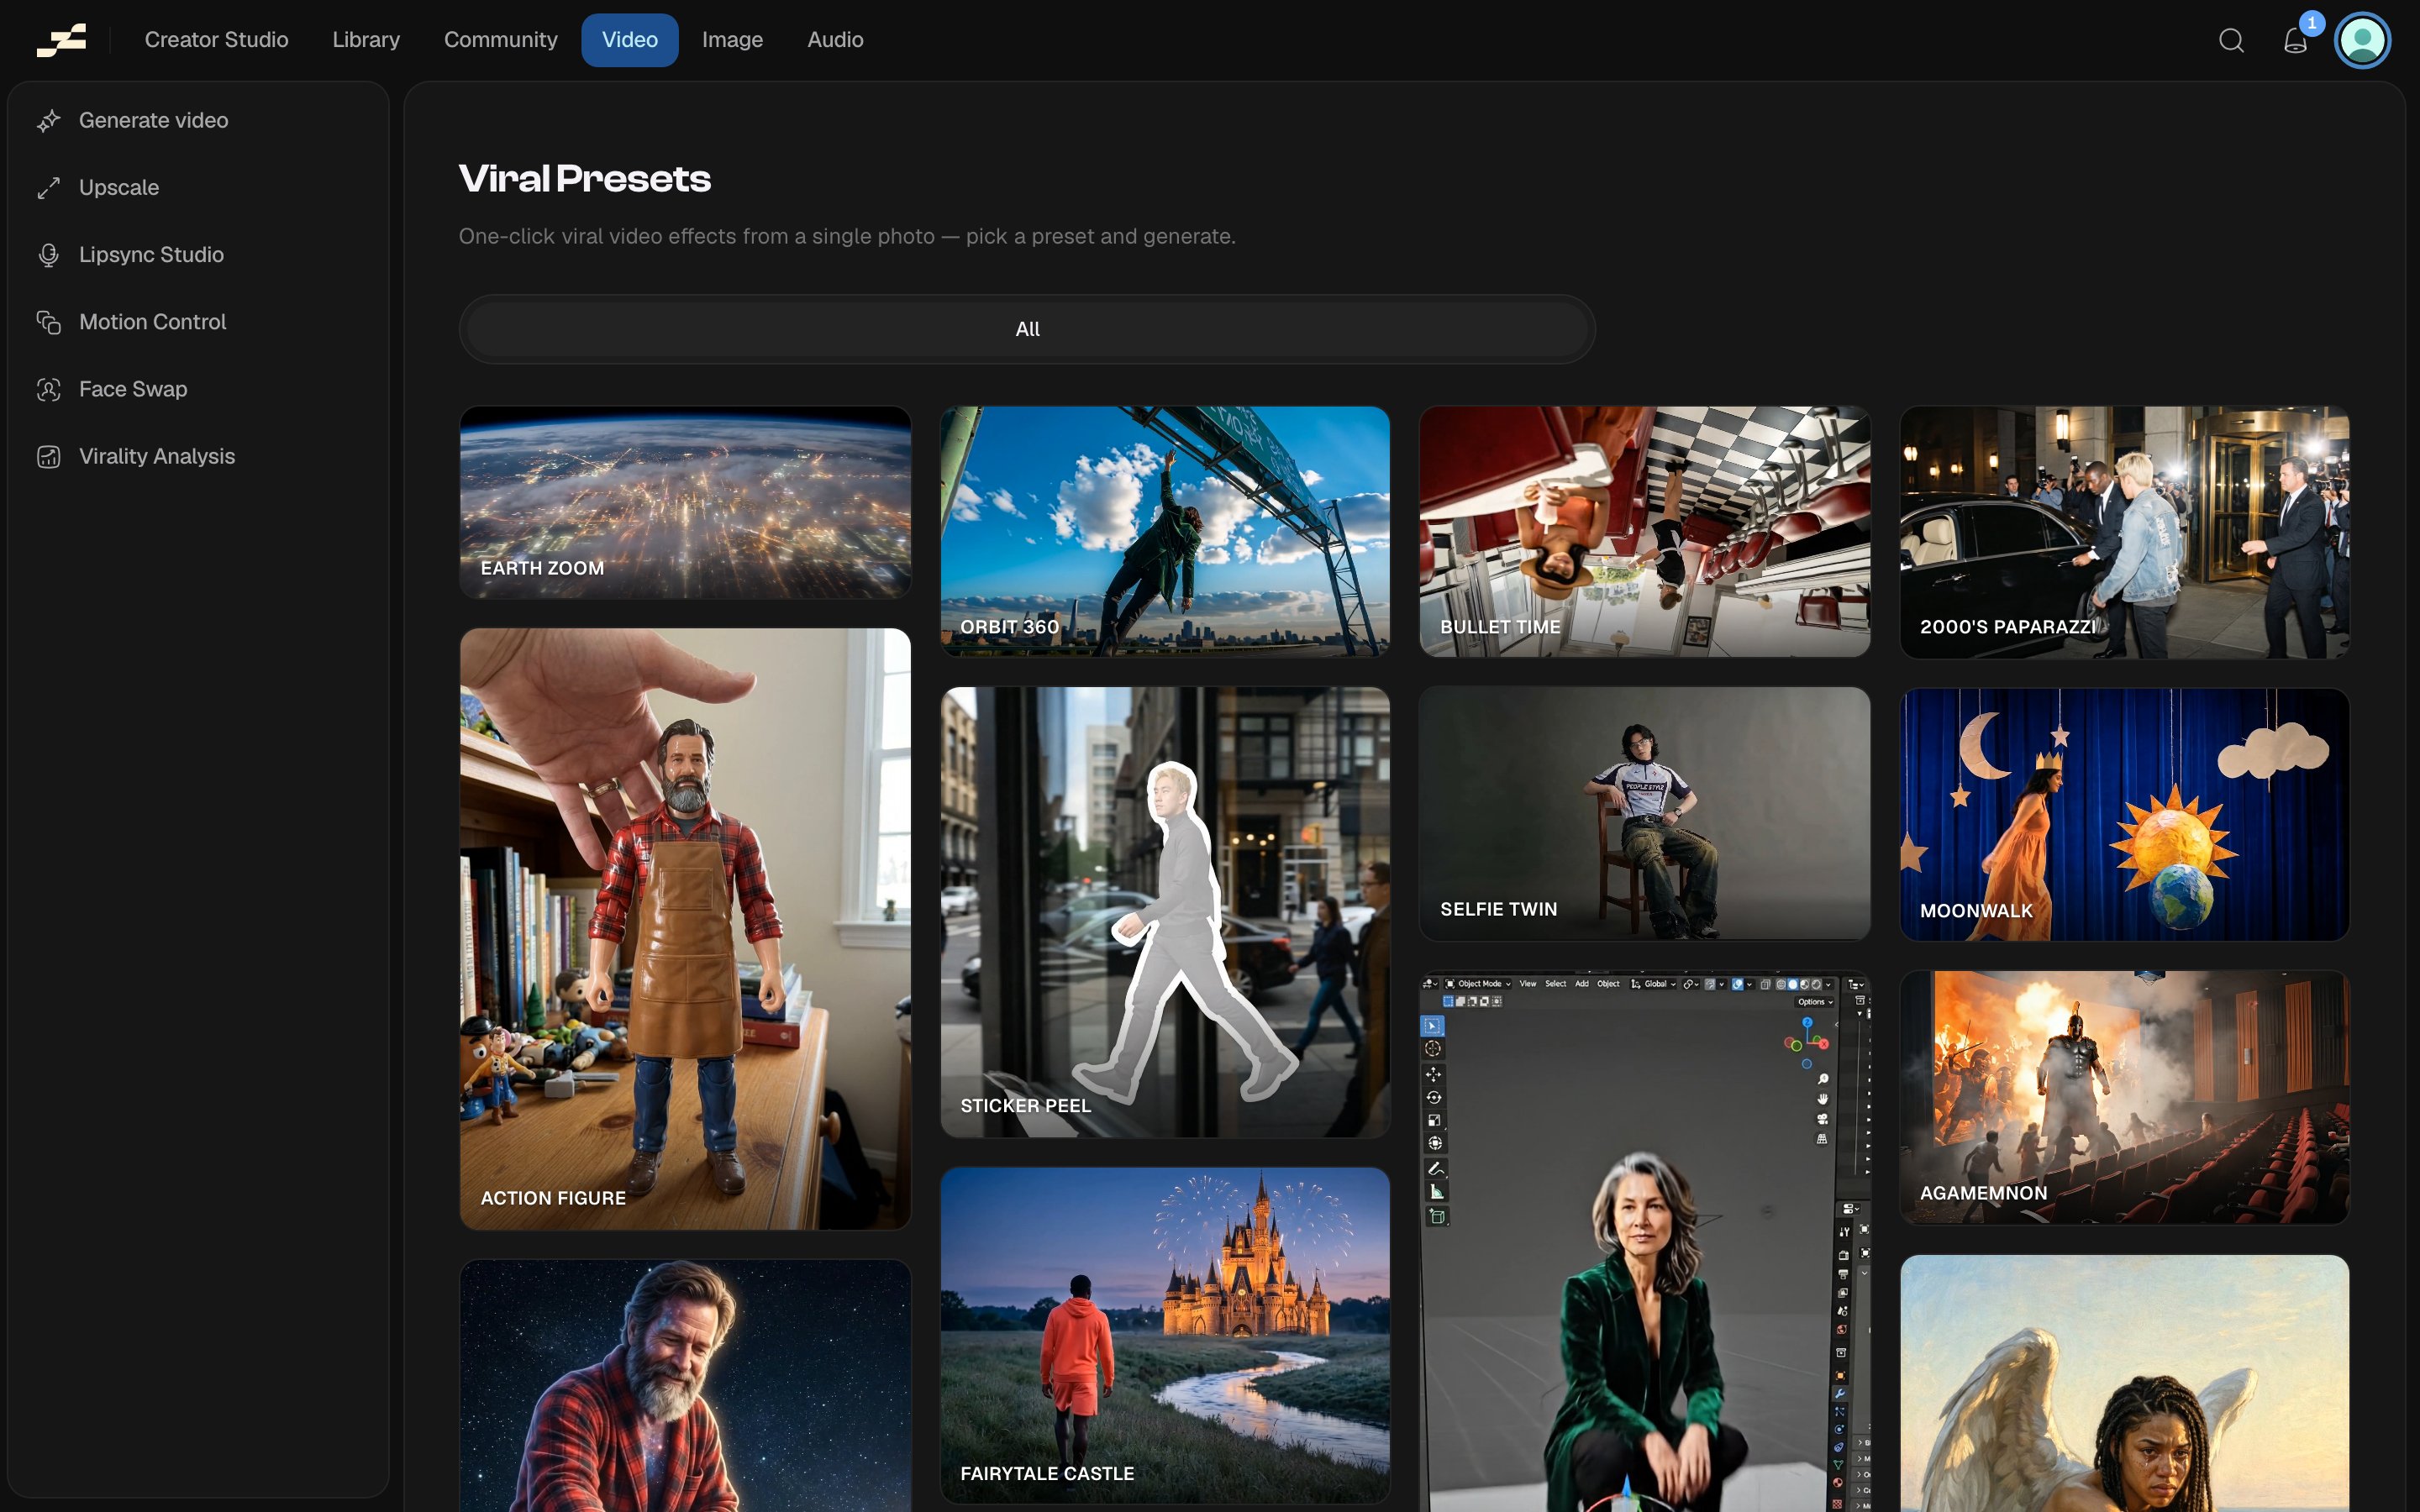Click the Virality Analysis chart icon
2420x1512 pixels.
[x=48, y=457]
